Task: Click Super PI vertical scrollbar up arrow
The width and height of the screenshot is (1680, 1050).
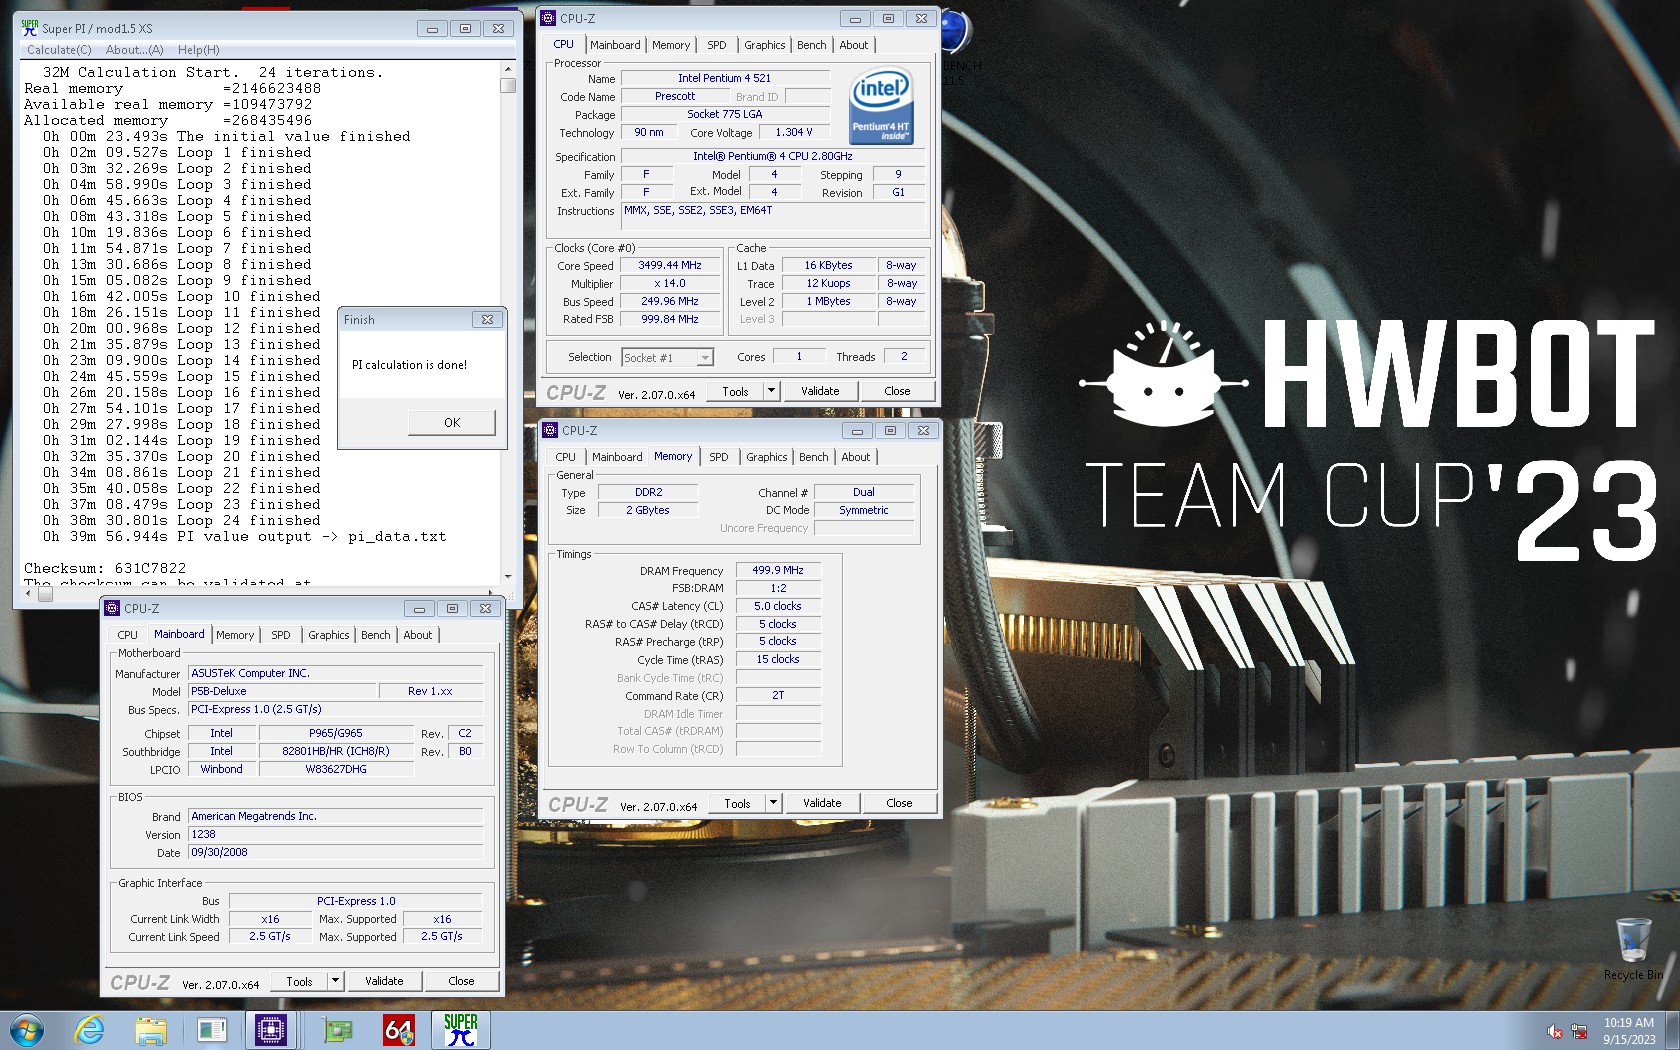Action: [508, 68]
